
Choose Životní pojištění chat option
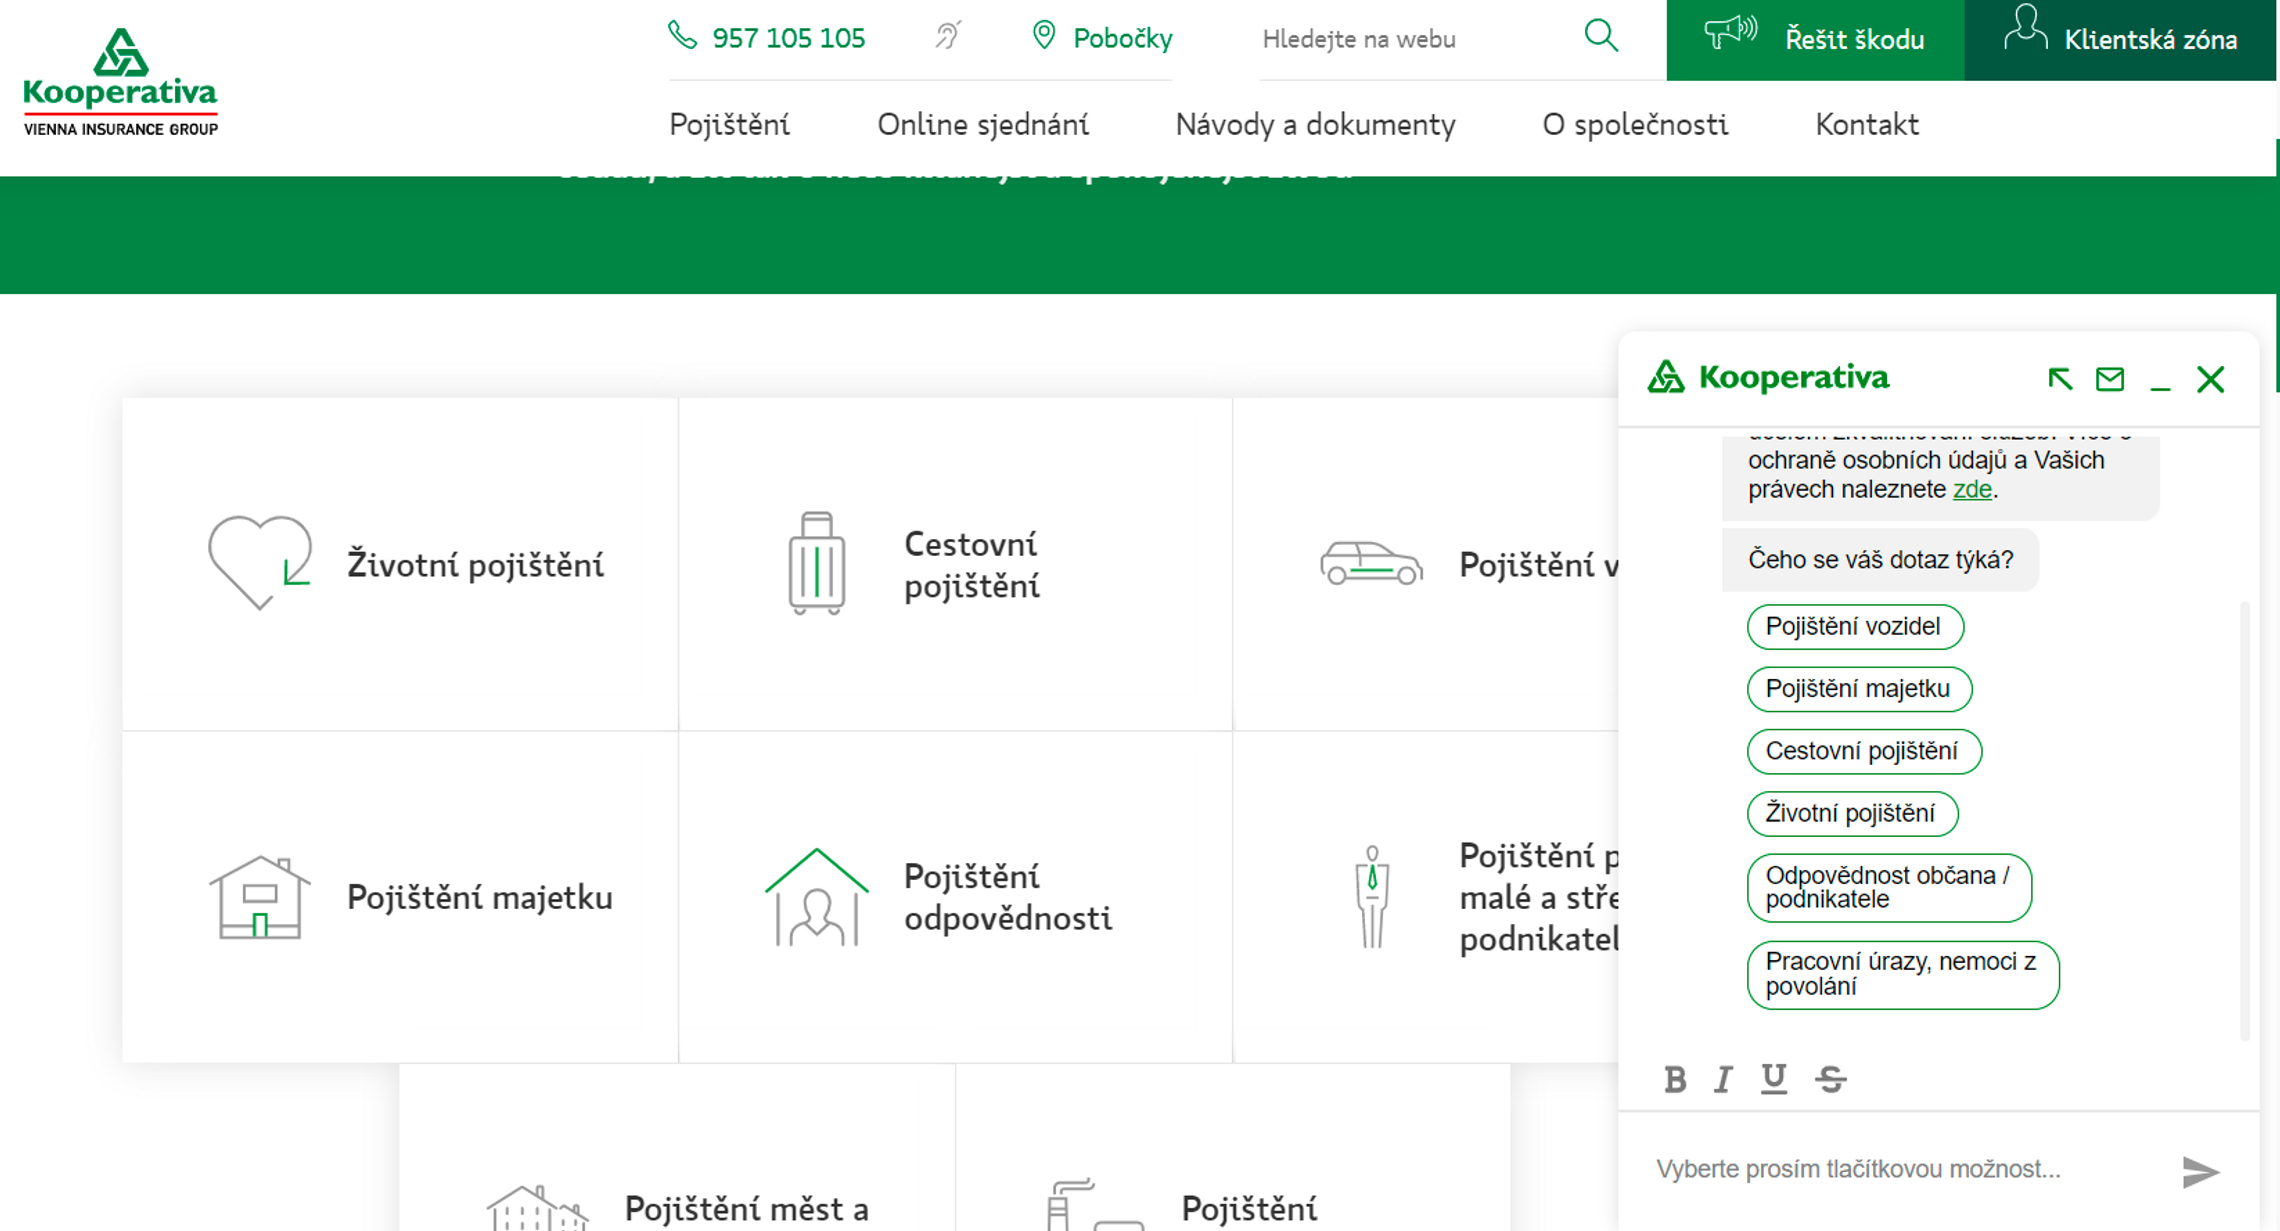click(x=1852, y=814)
